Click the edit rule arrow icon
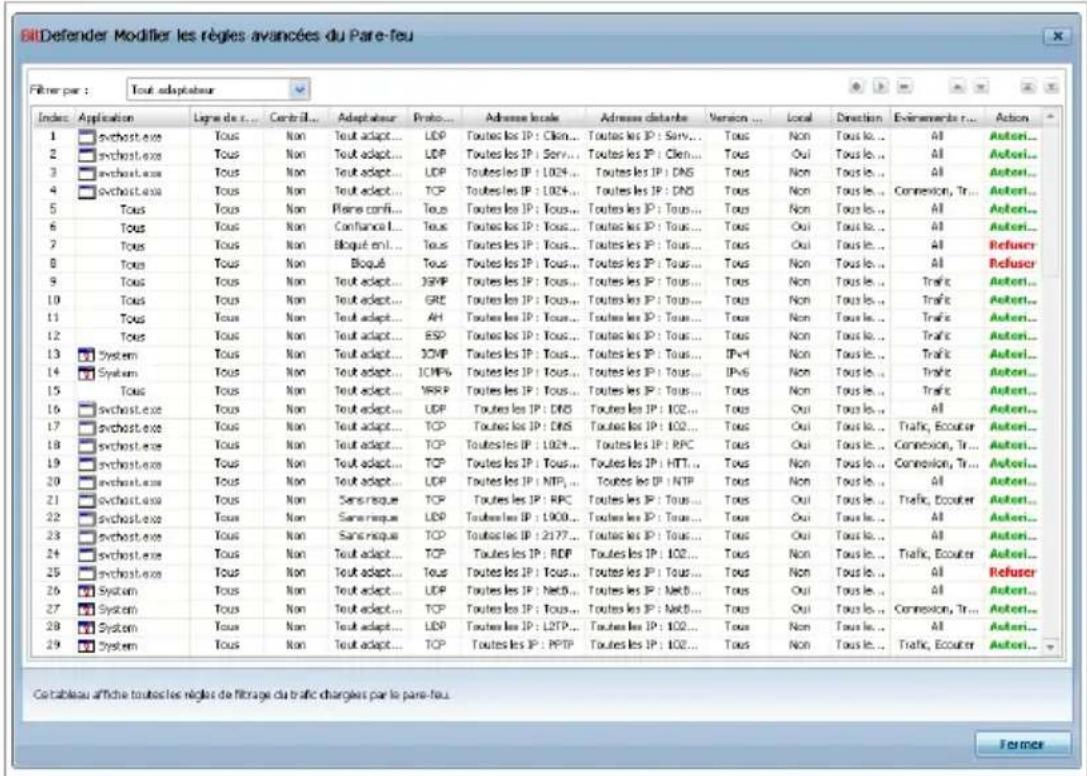1087x776 pixels. (880, 87)
